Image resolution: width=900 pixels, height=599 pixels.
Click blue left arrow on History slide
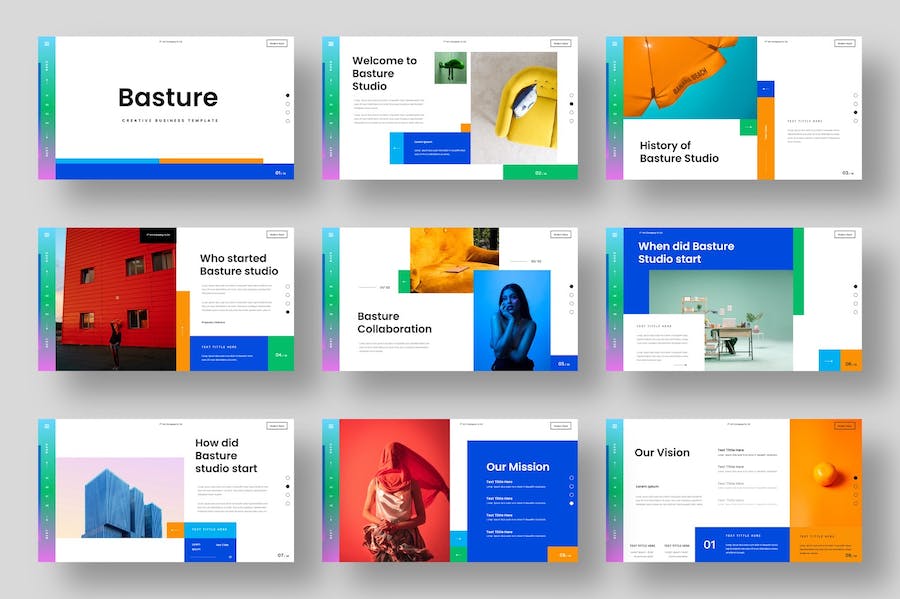coord(765,89)
